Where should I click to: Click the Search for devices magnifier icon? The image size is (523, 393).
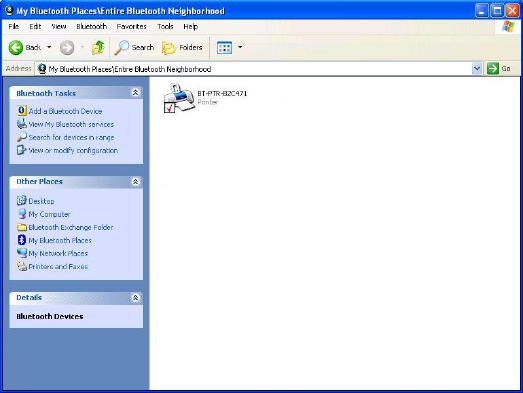tap(22, 137)
